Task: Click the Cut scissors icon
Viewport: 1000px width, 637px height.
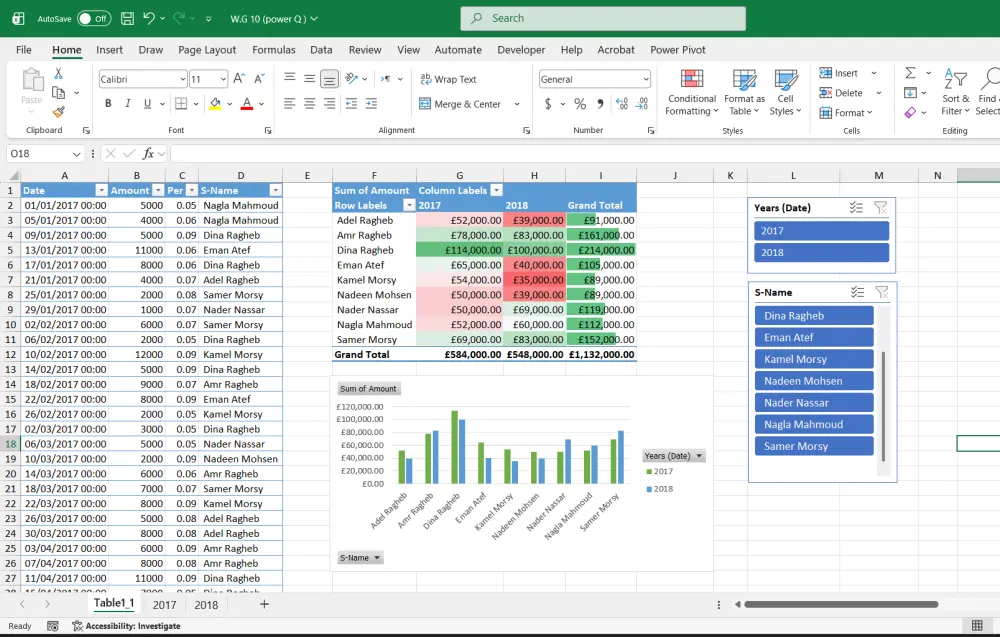Action: click(x=58, y=73)
